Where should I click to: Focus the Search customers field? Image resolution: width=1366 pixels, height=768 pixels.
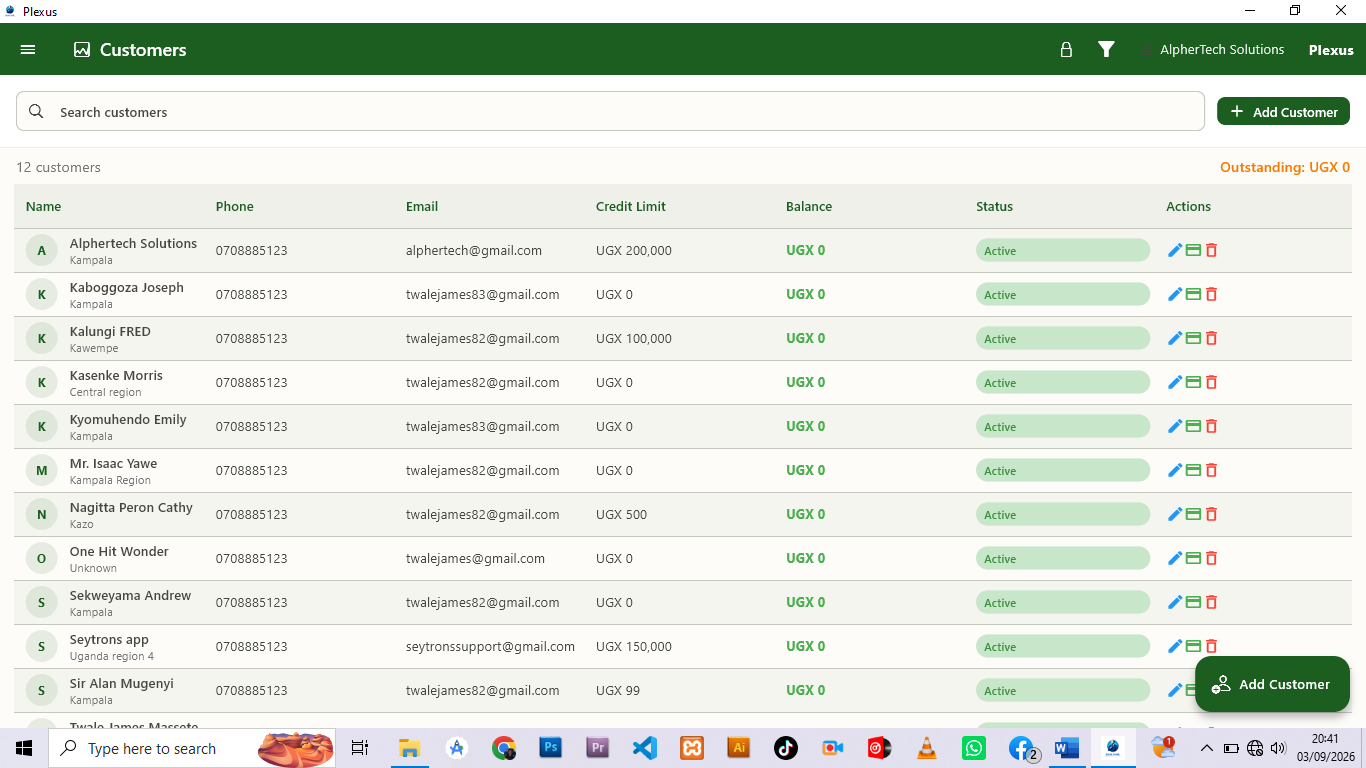click(x=610, y=111)
